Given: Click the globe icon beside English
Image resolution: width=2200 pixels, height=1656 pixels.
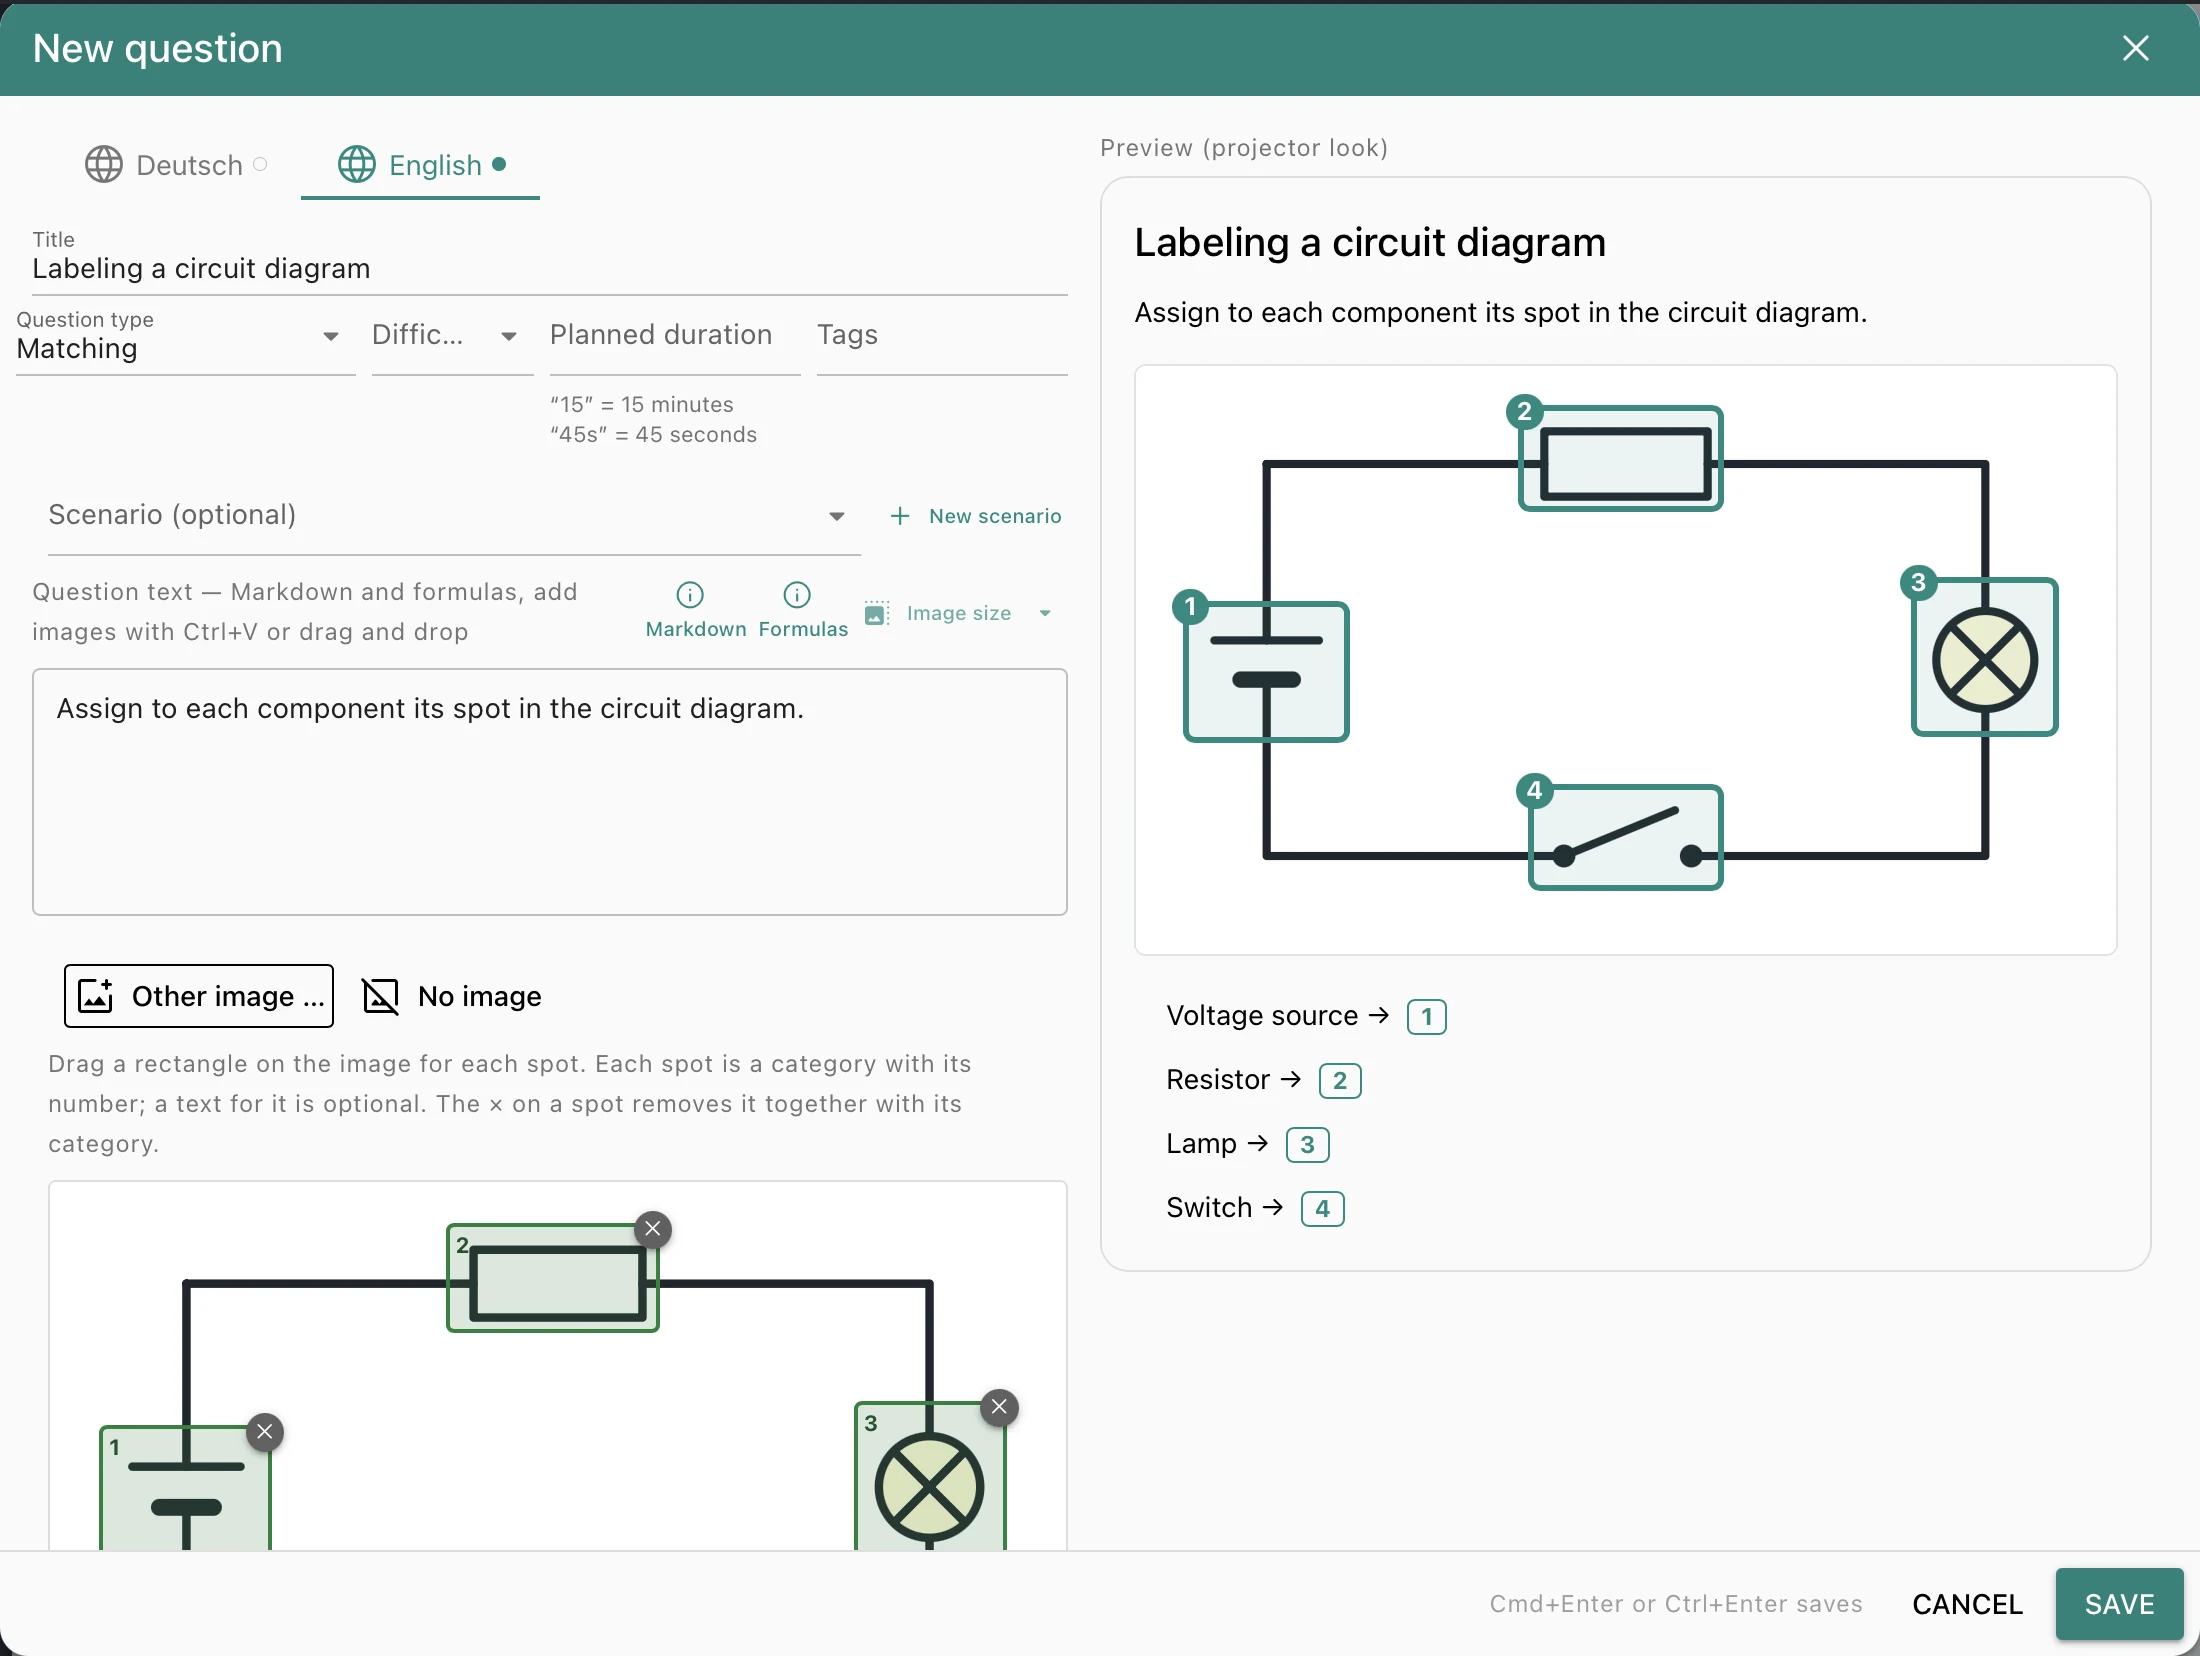Looking at the screenshot, I should [357, 165].
